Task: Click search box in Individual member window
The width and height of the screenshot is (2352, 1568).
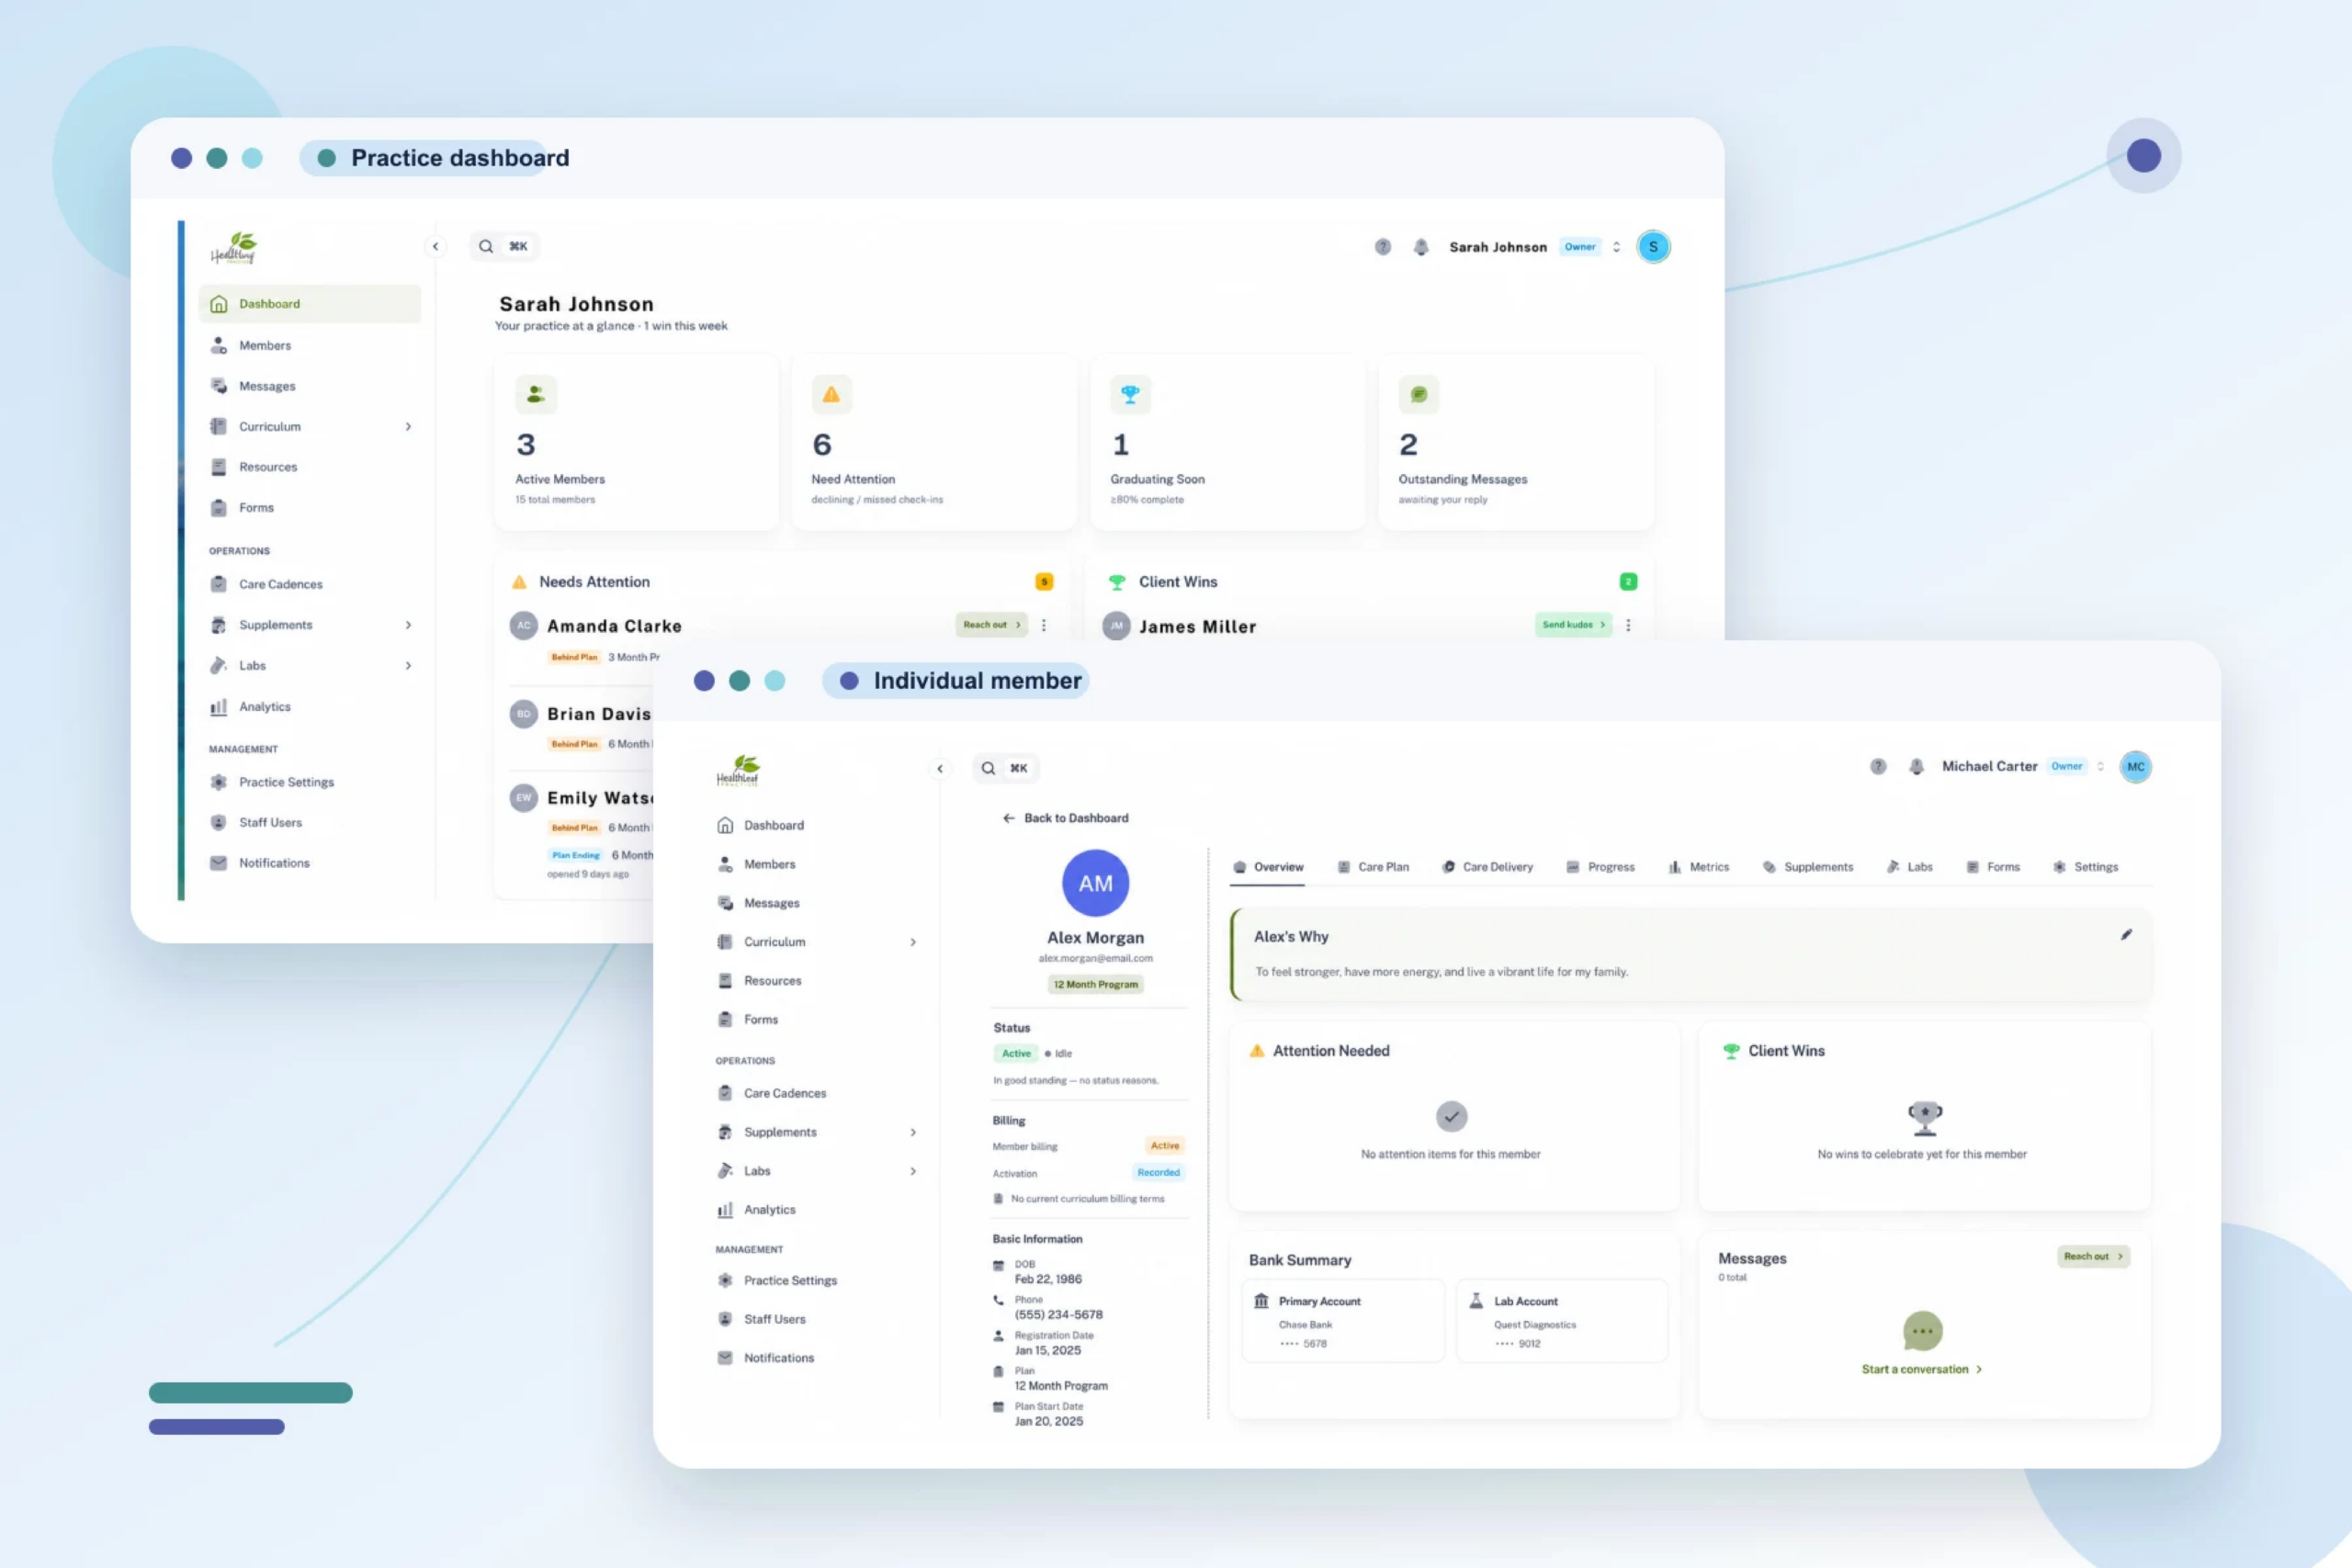Action: [1006, 769]
